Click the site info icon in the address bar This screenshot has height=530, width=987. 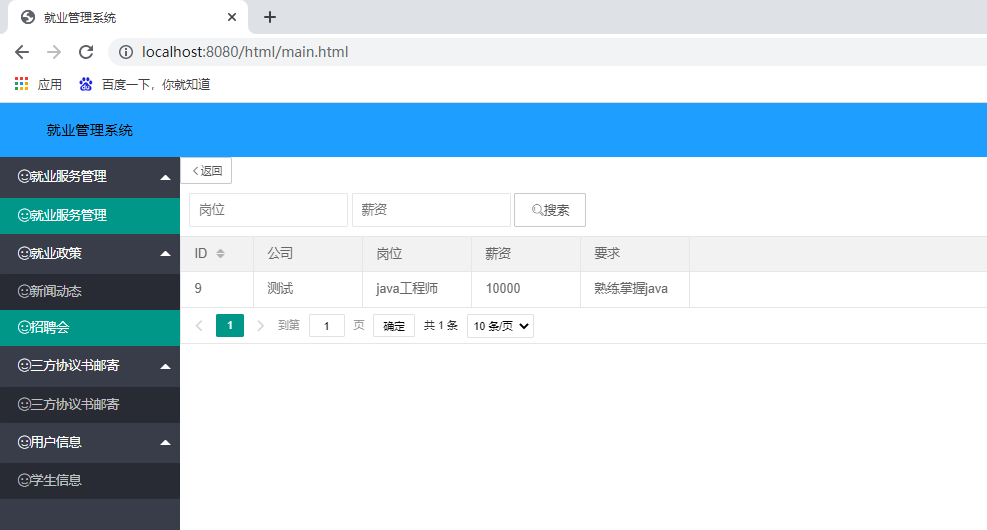click(126, 52)
